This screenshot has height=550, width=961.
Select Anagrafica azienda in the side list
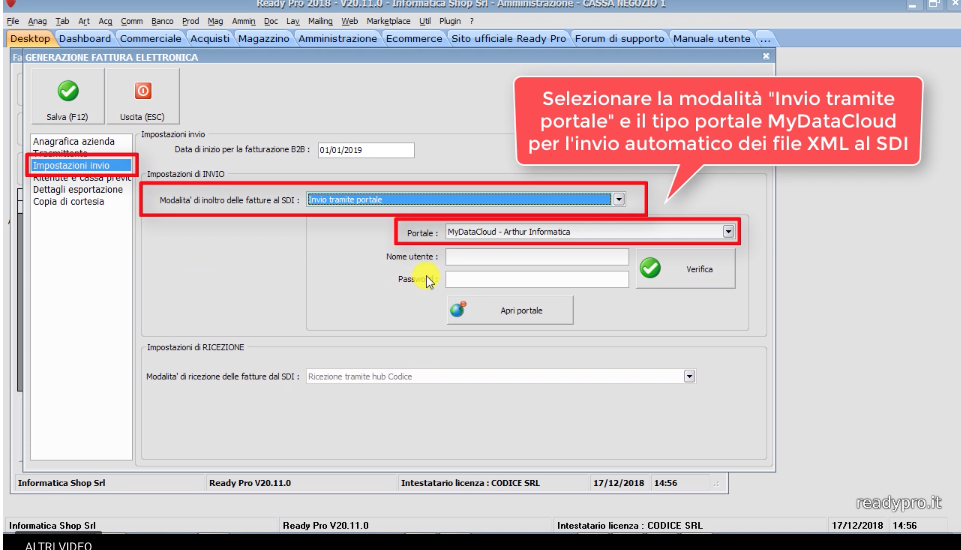[x=74, y=142]
